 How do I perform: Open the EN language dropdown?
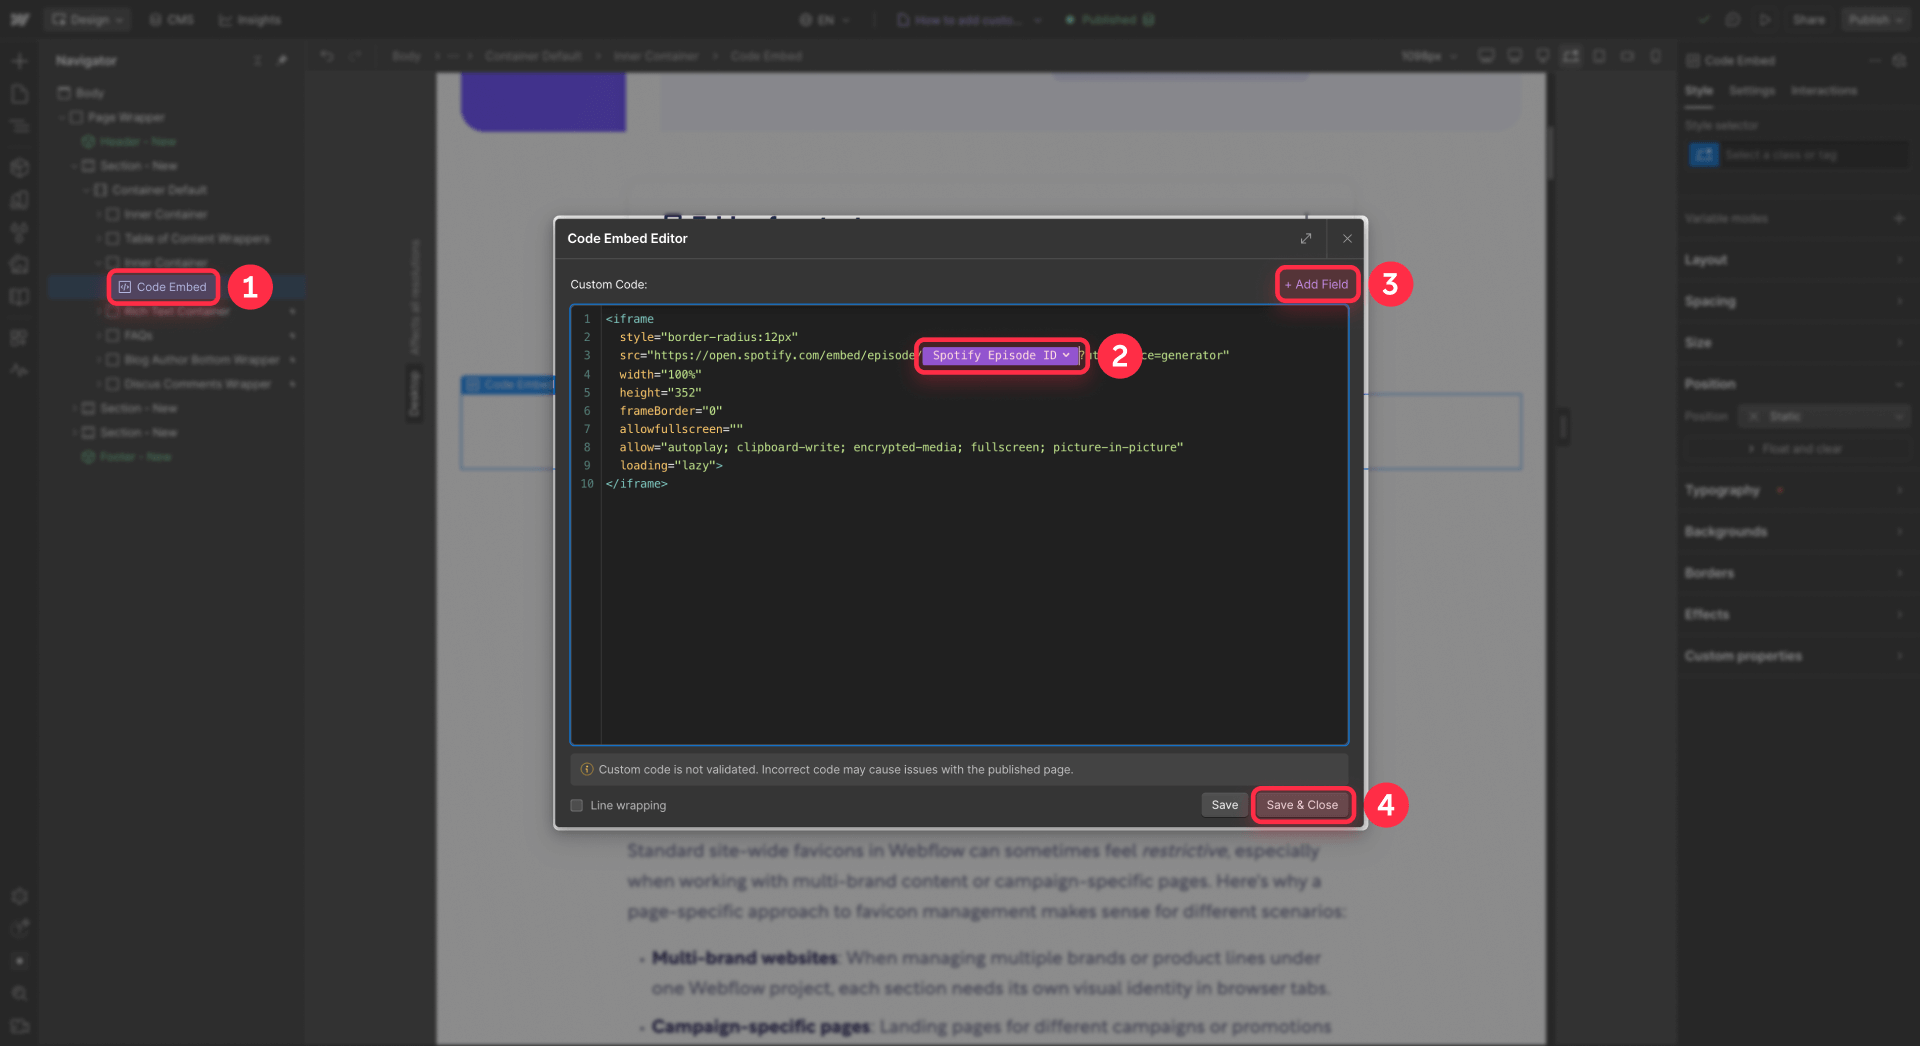pyautogui.click(x=827, y=19)
